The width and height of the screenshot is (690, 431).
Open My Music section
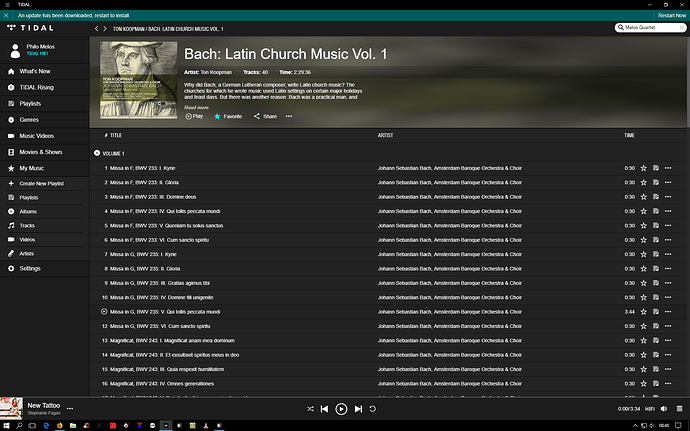click(x=31, y=169)
